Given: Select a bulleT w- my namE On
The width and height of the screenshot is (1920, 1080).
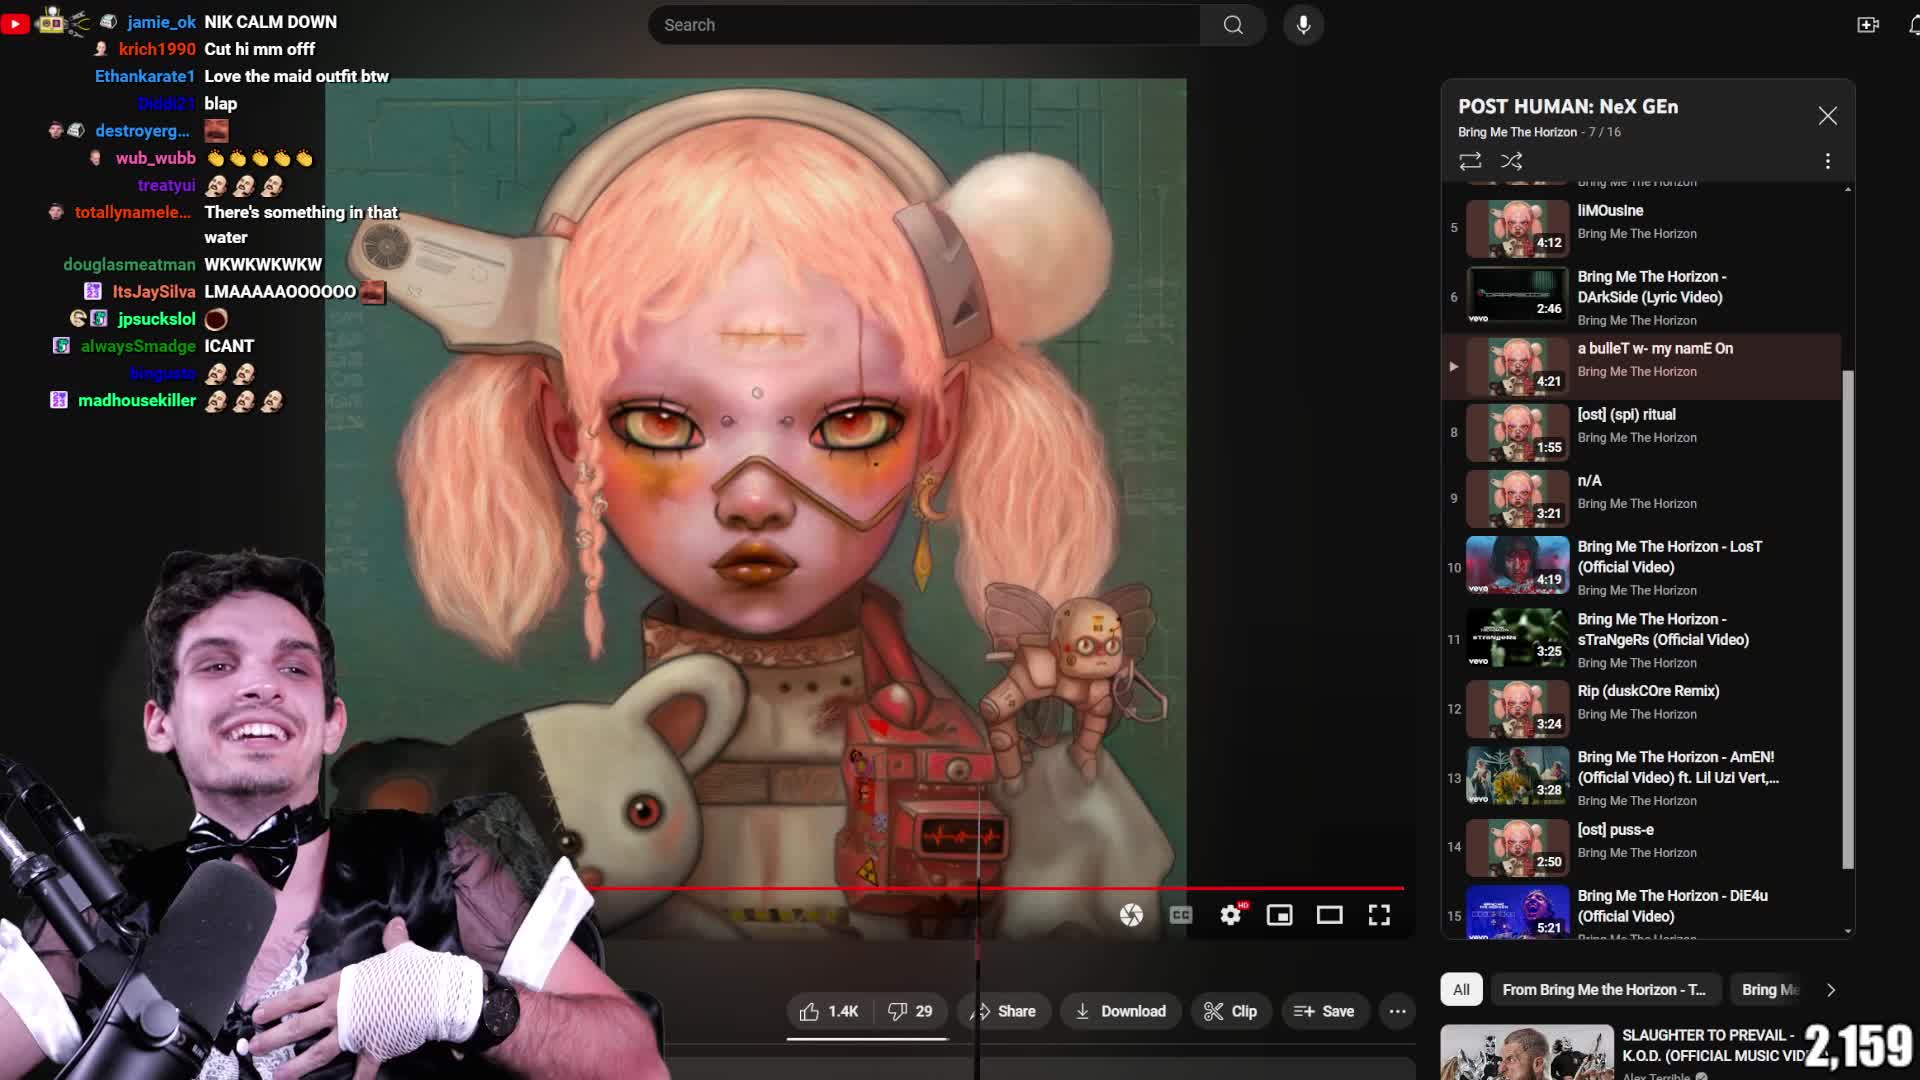Looking at the screenshot, I should [1643, 367].
